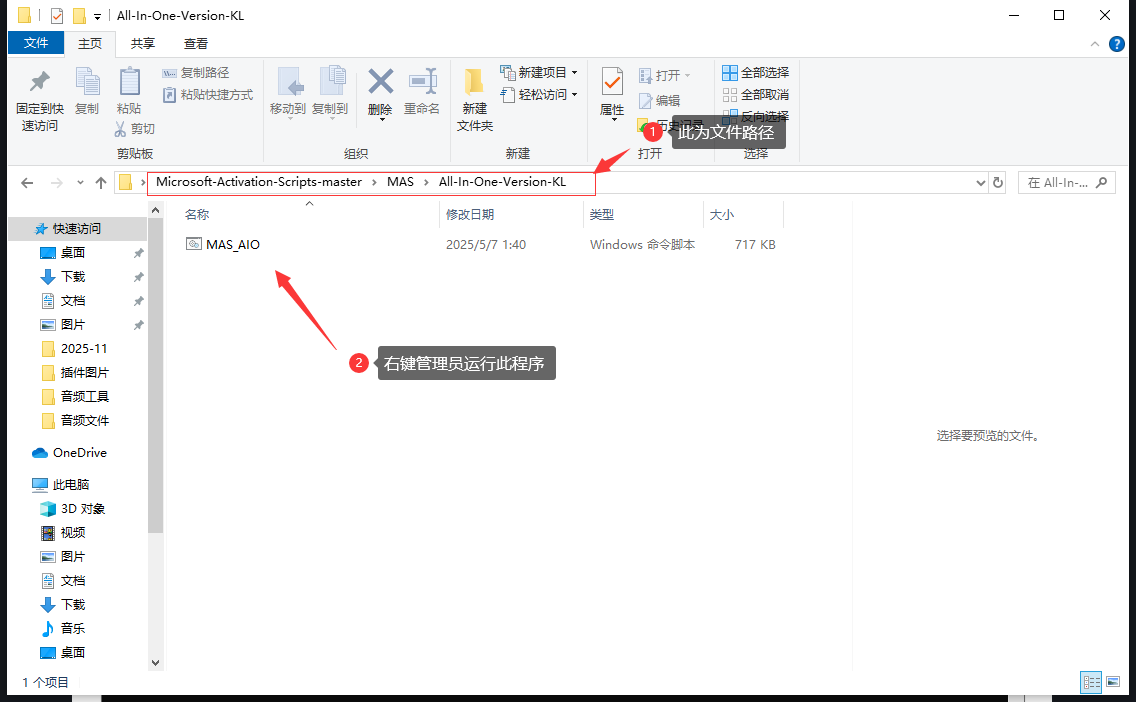Switch to details view toggle at bottom right
The width and height of the screenshot is (1136, 702).
[1091, 682]
